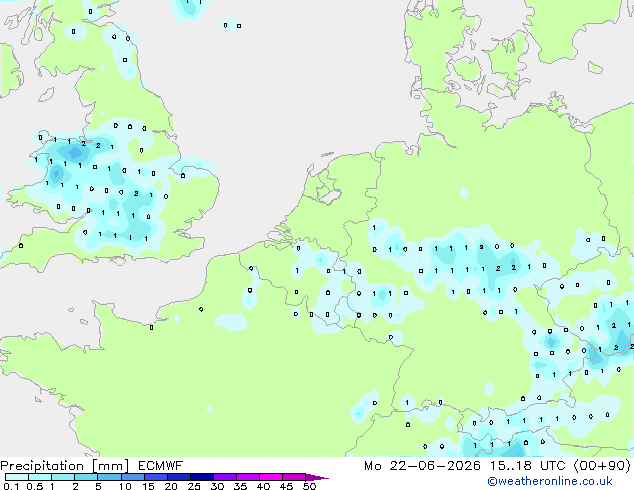
Task: Open the weatheronline.co.uk copyright link
Action: pos(550,481)
